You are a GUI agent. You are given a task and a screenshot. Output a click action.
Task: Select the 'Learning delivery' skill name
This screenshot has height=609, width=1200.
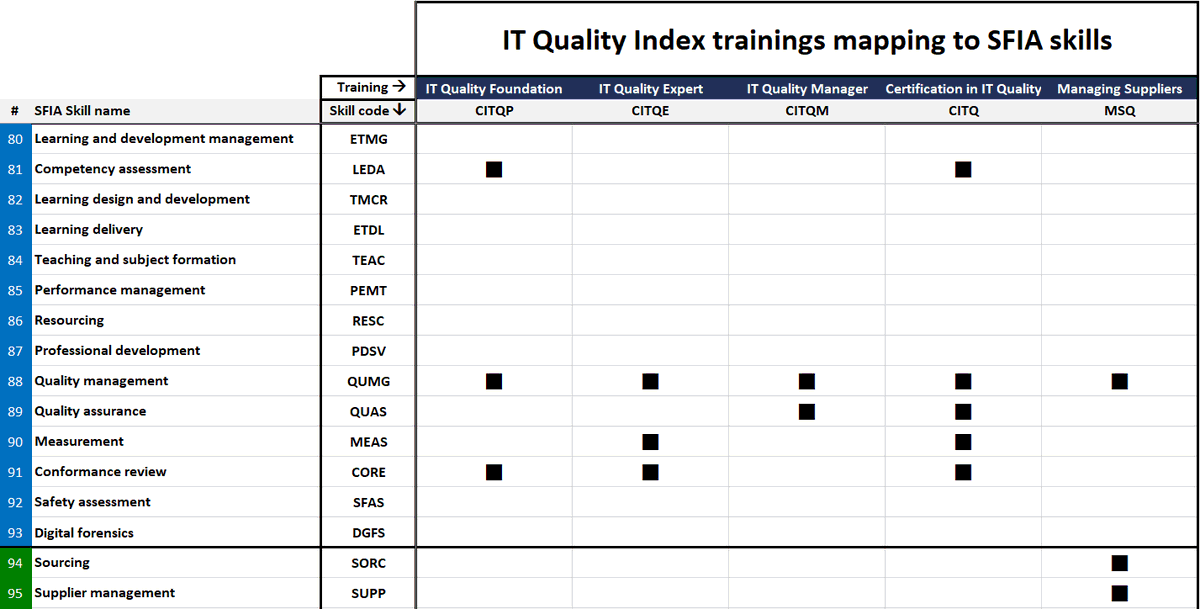pos(89,229)
